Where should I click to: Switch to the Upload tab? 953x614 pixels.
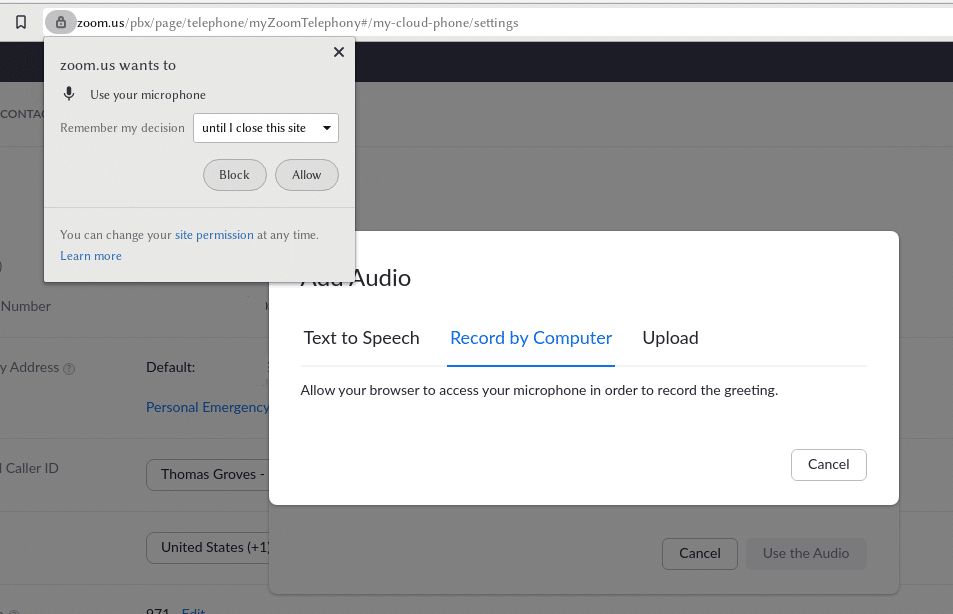pyautogui.click(x=670, y=338)
